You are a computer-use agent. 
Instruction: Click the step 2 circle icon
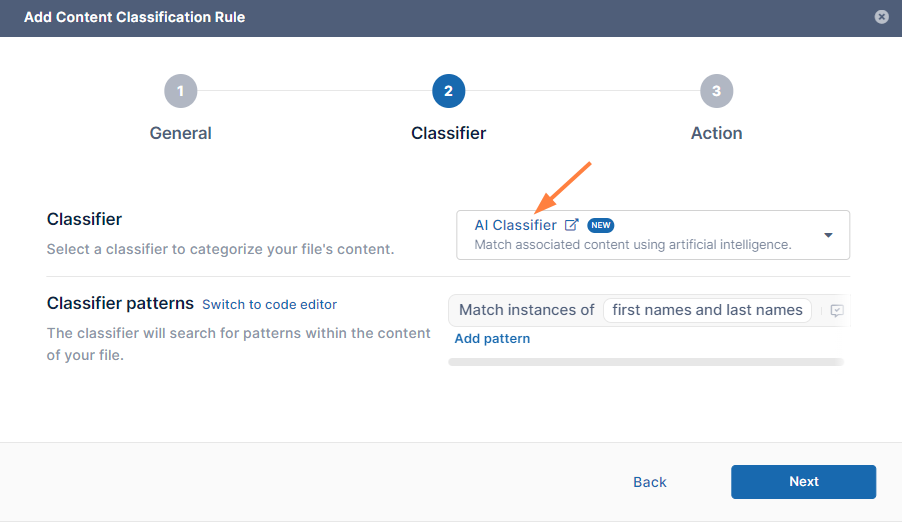click(x=448, y=91)
